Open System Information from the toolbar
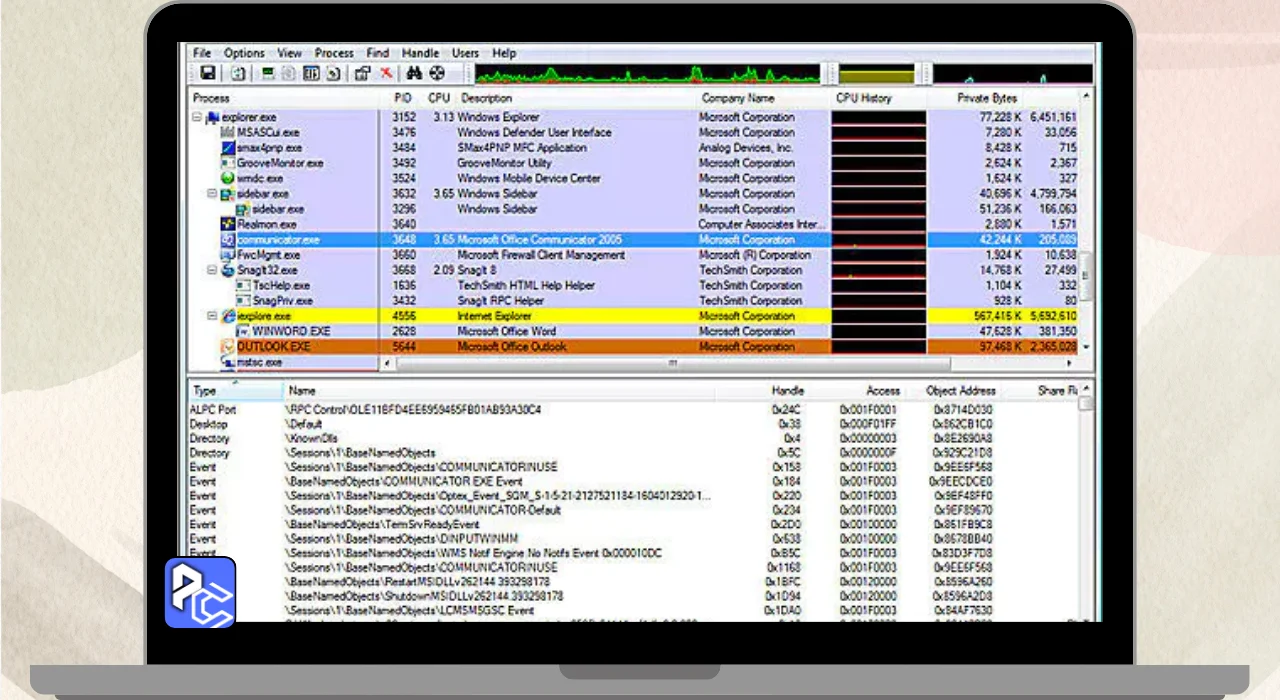Screen dimensions: 1280x700 [x=267, y=73]
